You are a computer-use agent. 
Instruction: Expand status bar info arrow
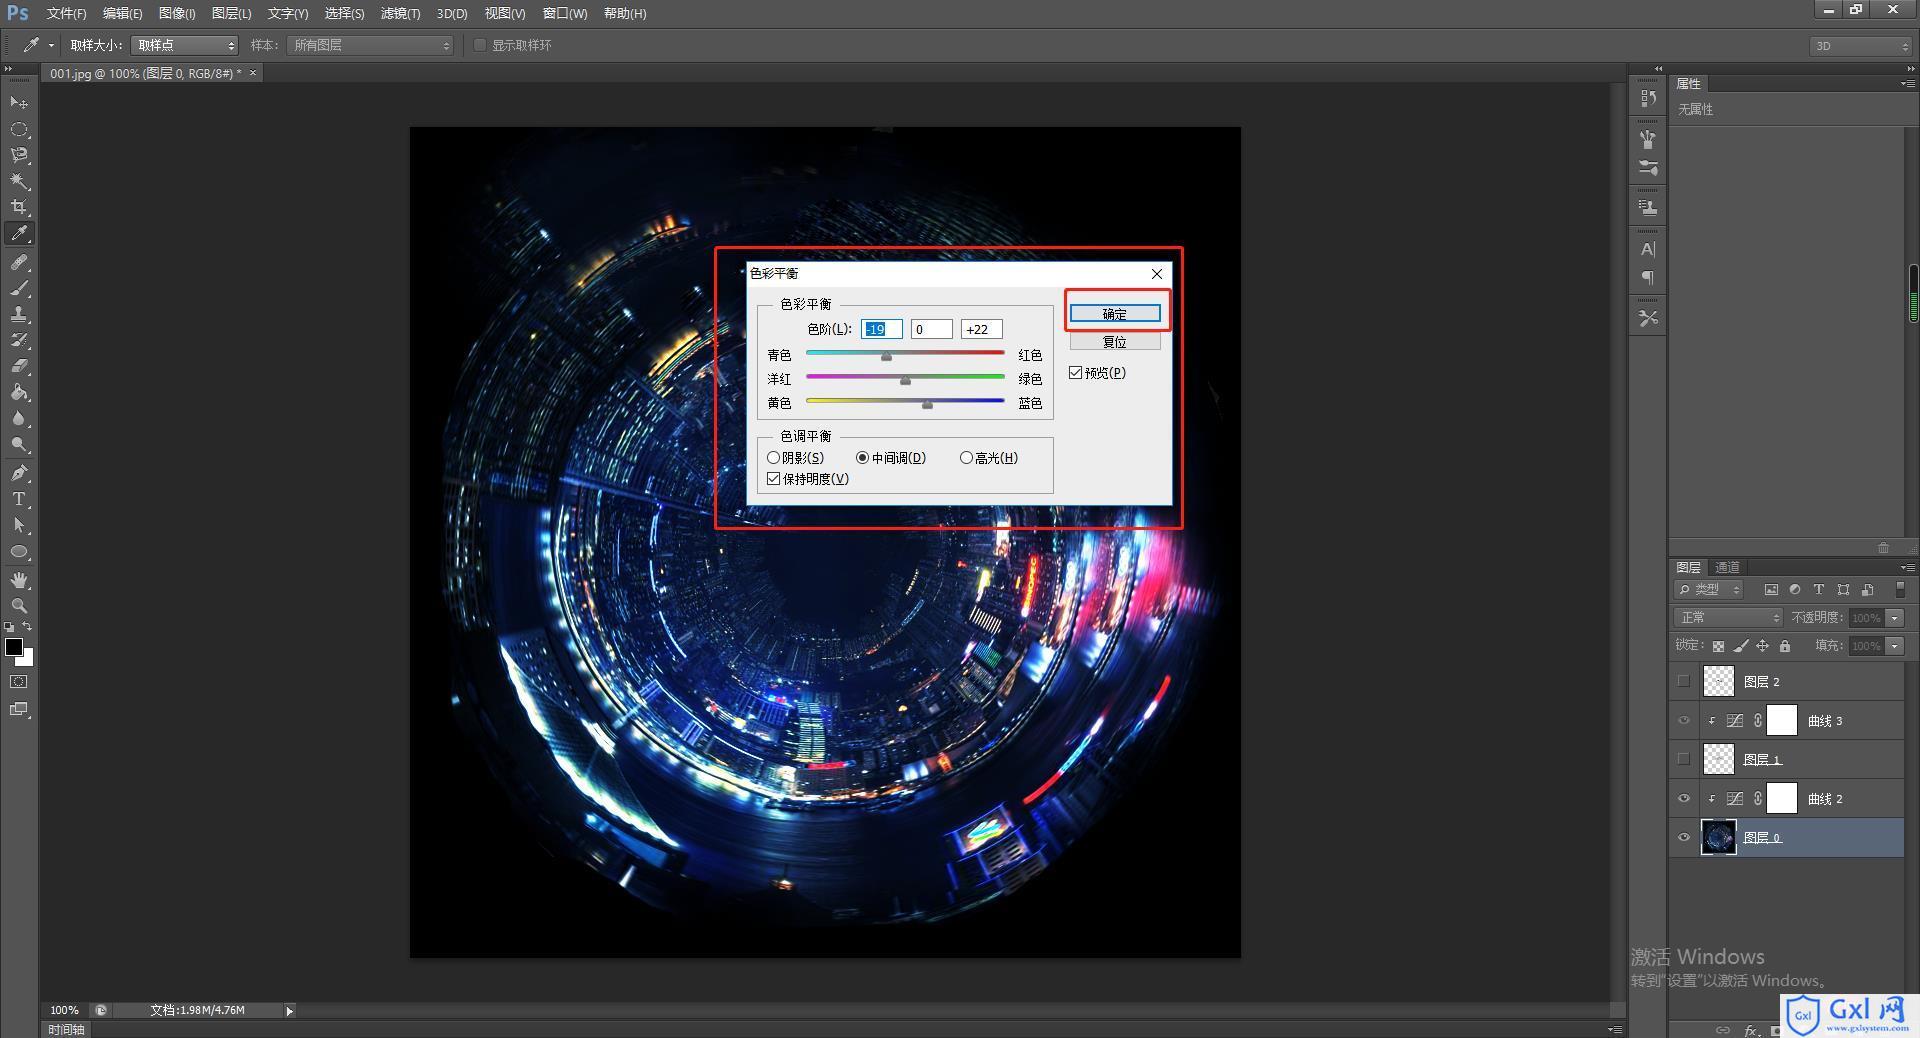pos(290,1011)
